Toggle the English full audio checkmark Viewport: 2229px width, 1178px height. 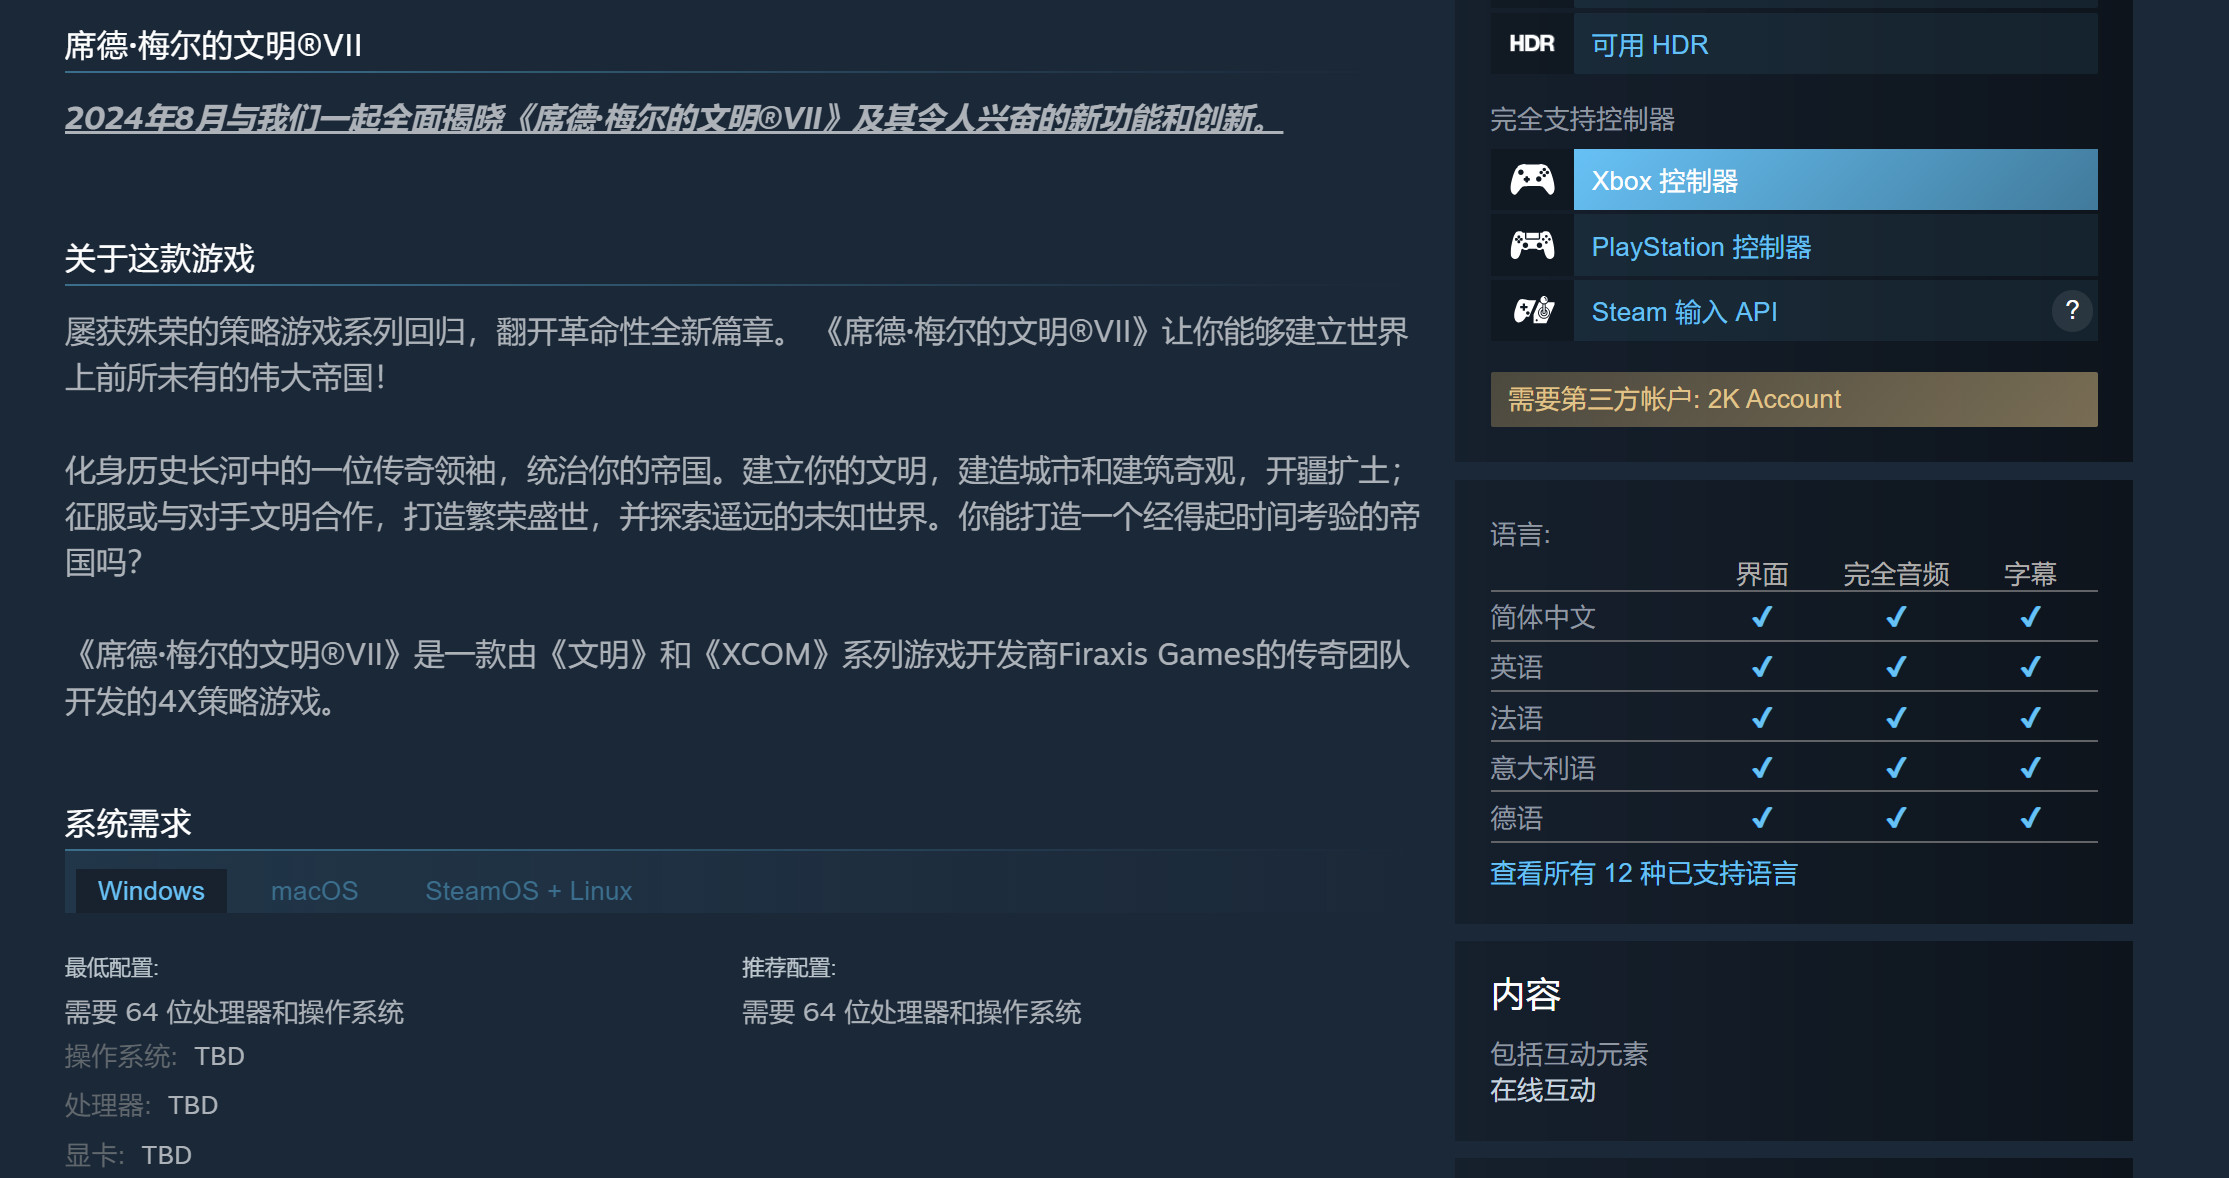tap(1895, 666)
